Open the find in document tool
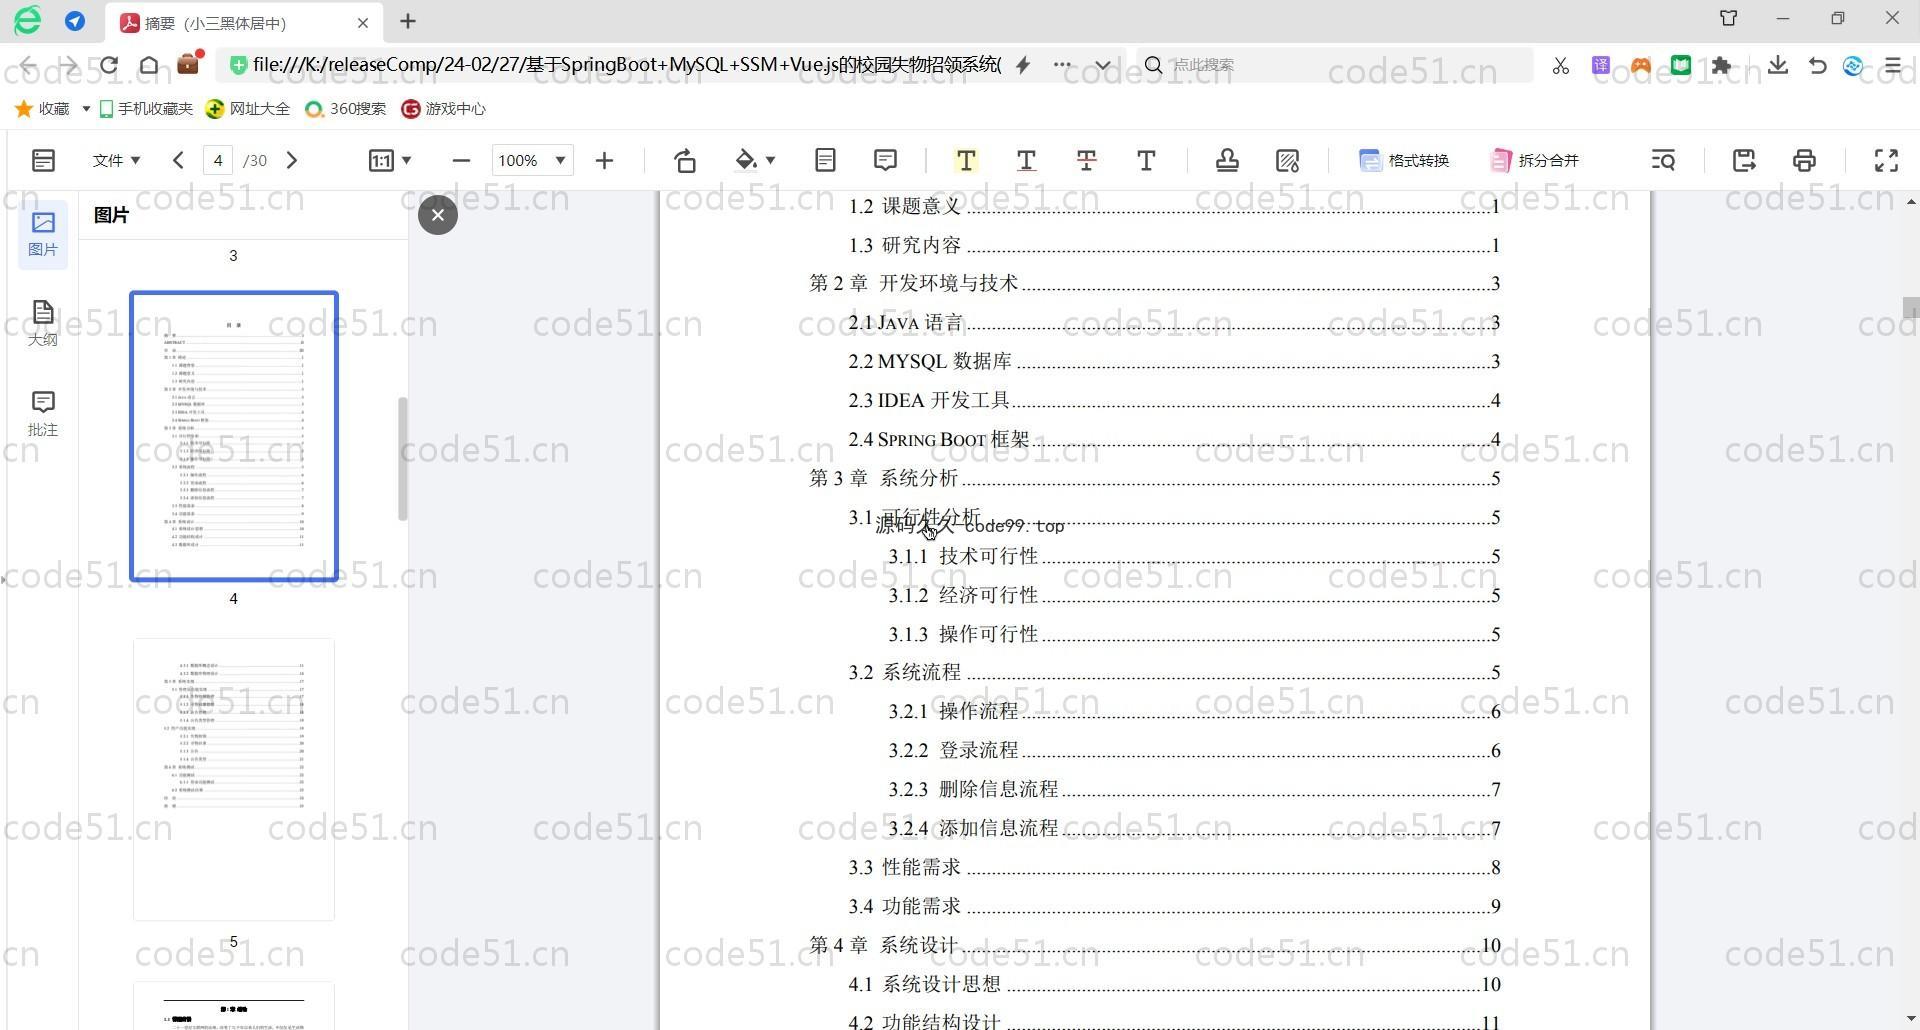Viewport: 1920px width, 1030px height. [1663, 160]
